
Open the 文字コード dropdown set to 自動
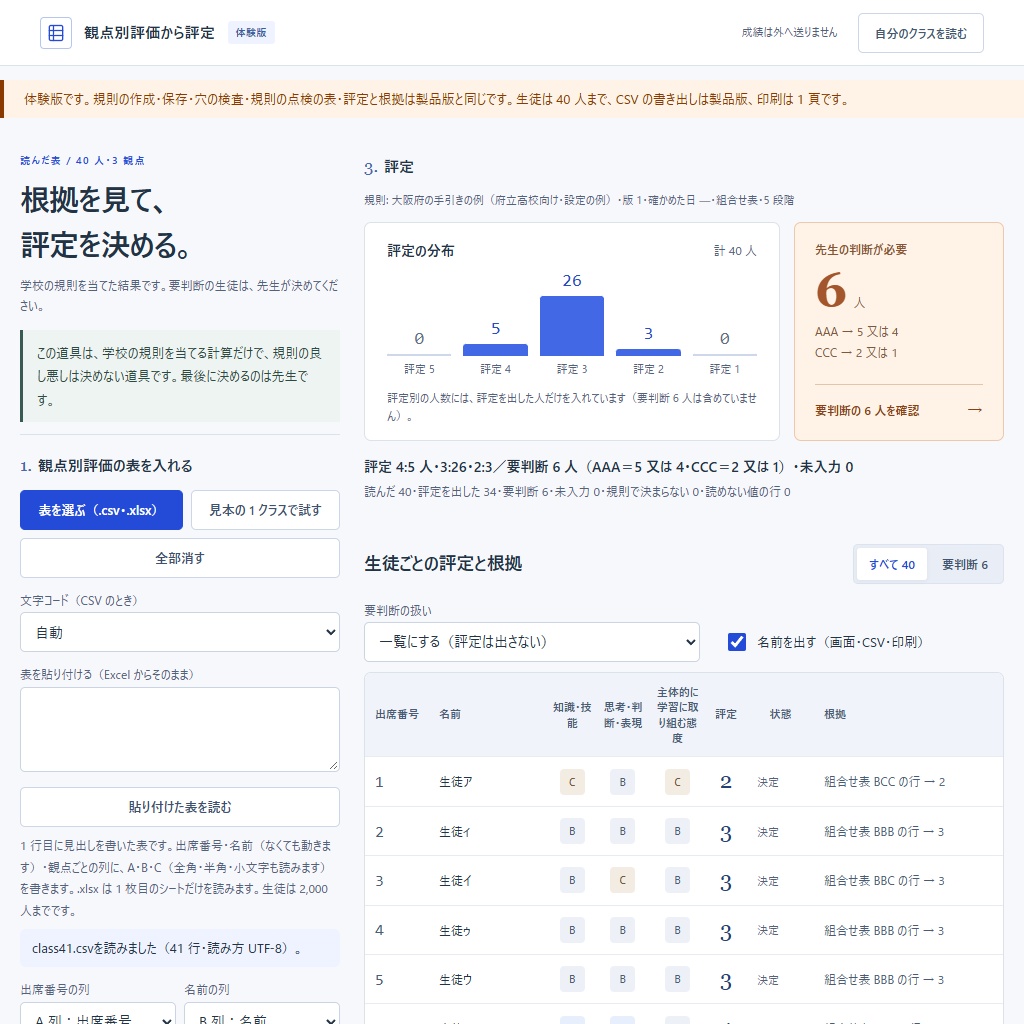pos(180,632)
